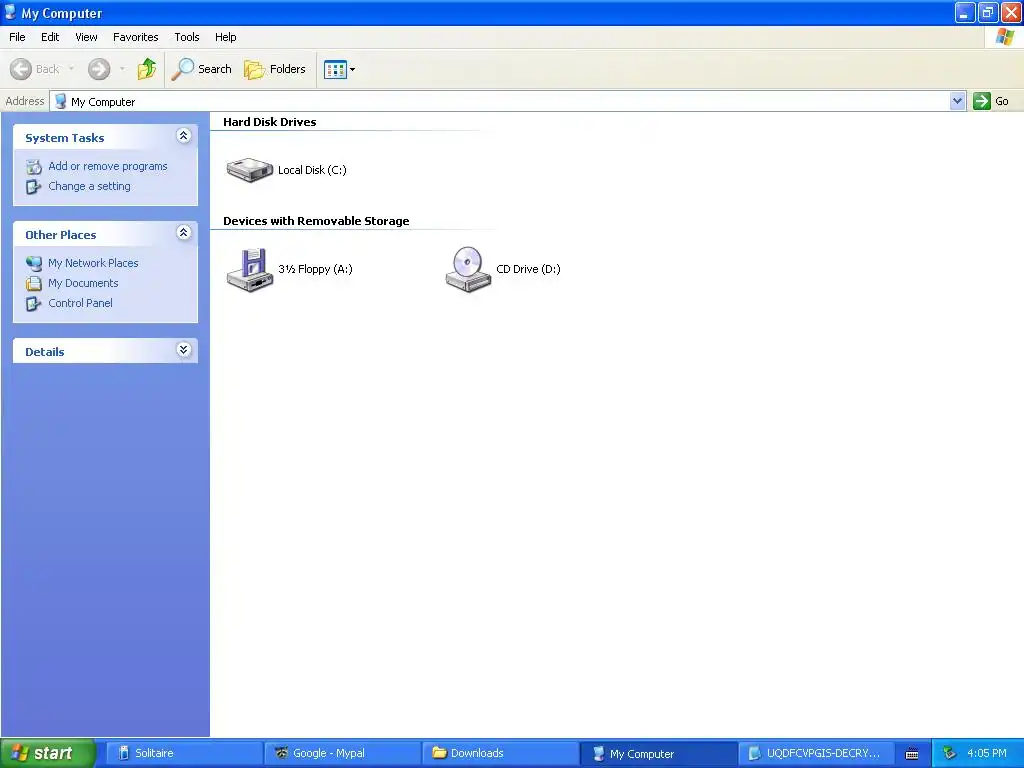Open the Edit menu
1024x768 pixels.
tap(50, 37)
